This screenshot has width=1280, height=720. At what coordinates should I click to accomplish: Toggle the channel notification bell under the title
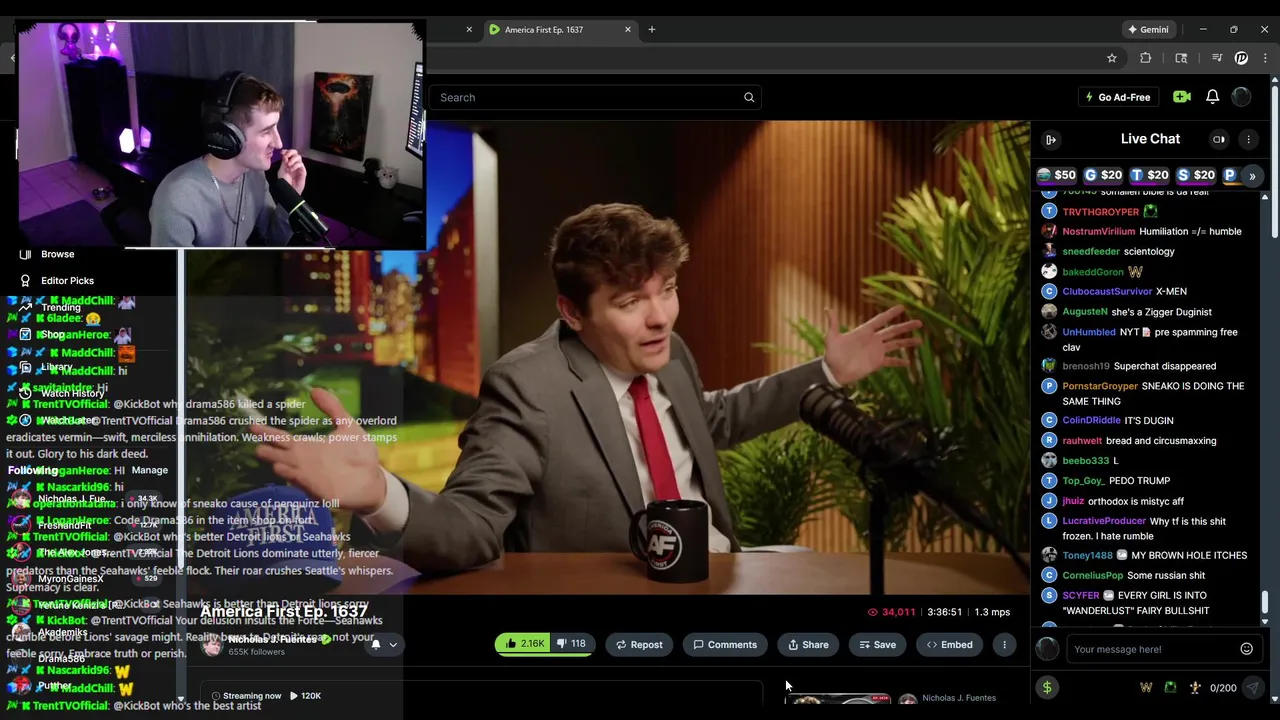point(376,644)
